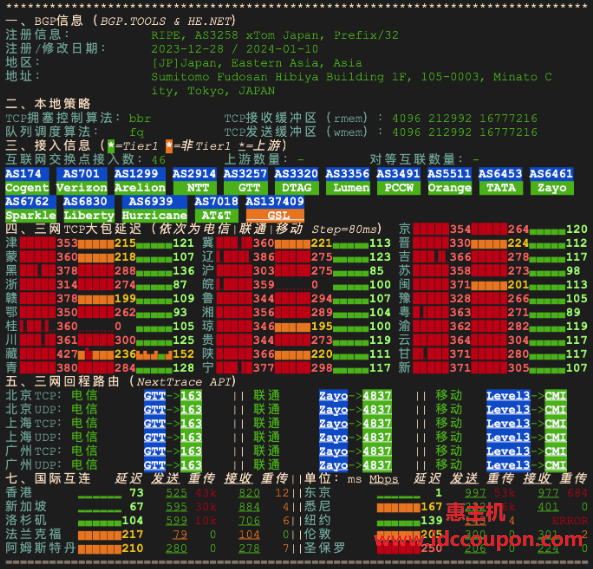Image resolution: width=593 pixels, height=569 pixels.
Task: Click the red ERROR text in 纽约 row
Action: click(570, 521)
